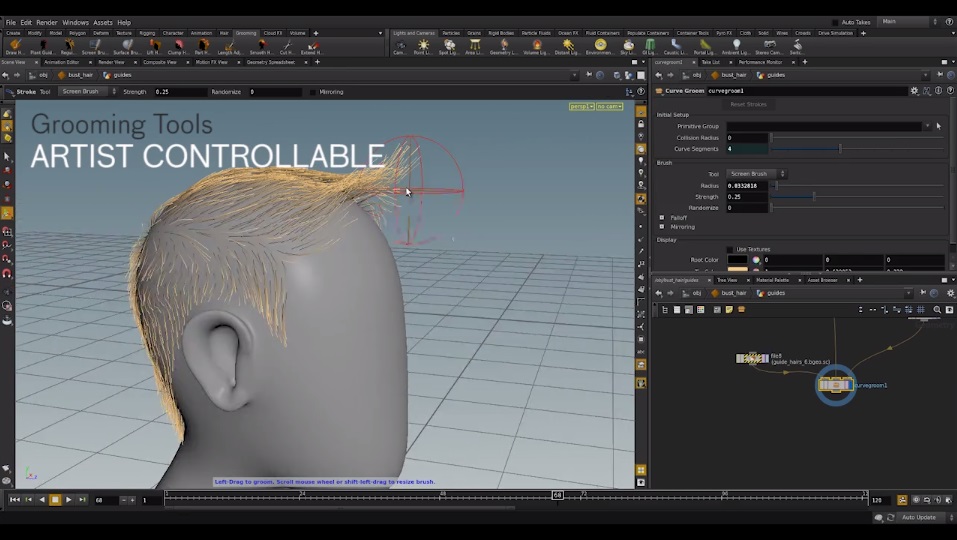Open the Render menu
This screenshot has height=540, width=957.
point(47,22)
